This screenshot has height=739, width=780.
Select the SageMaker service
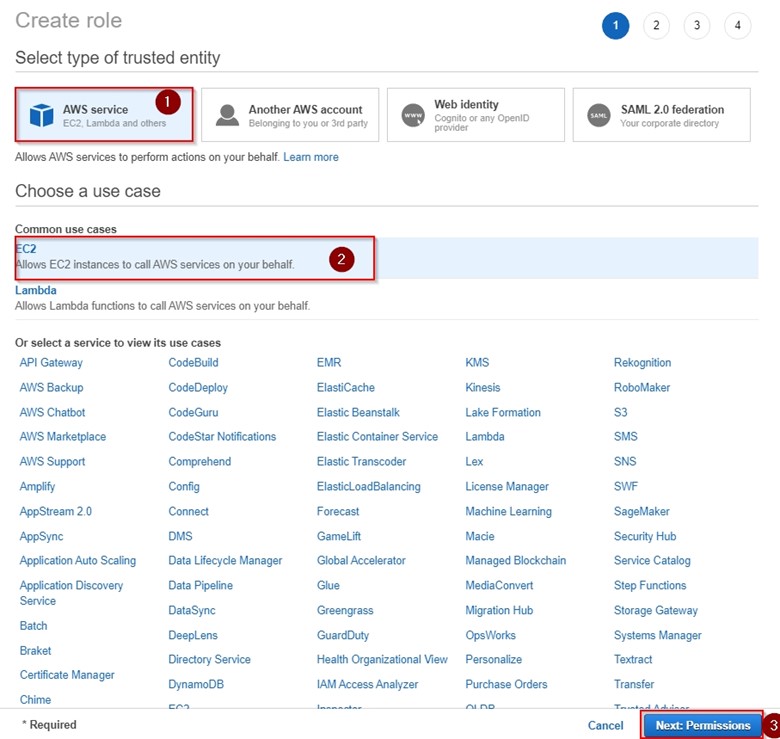[x=642, y=511]
